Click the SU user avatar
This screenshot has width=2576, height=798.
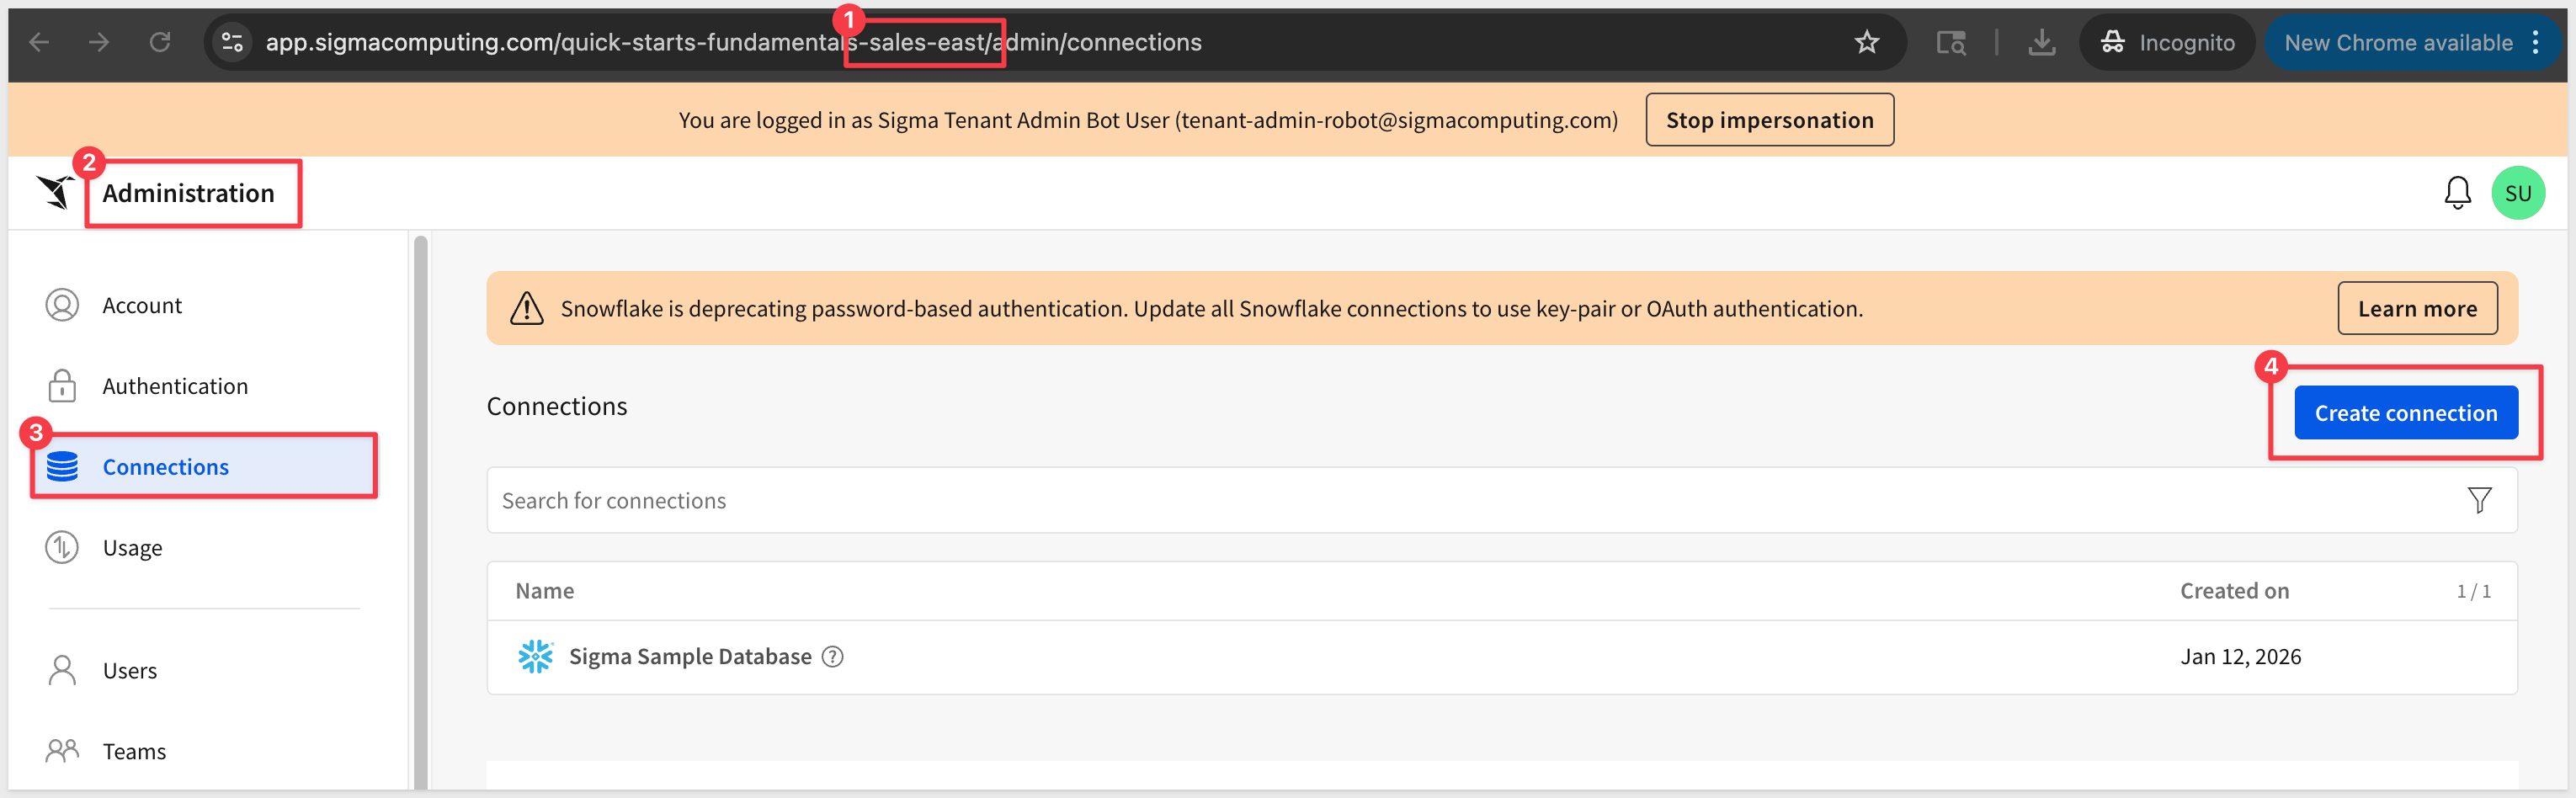click(2517, 193)
